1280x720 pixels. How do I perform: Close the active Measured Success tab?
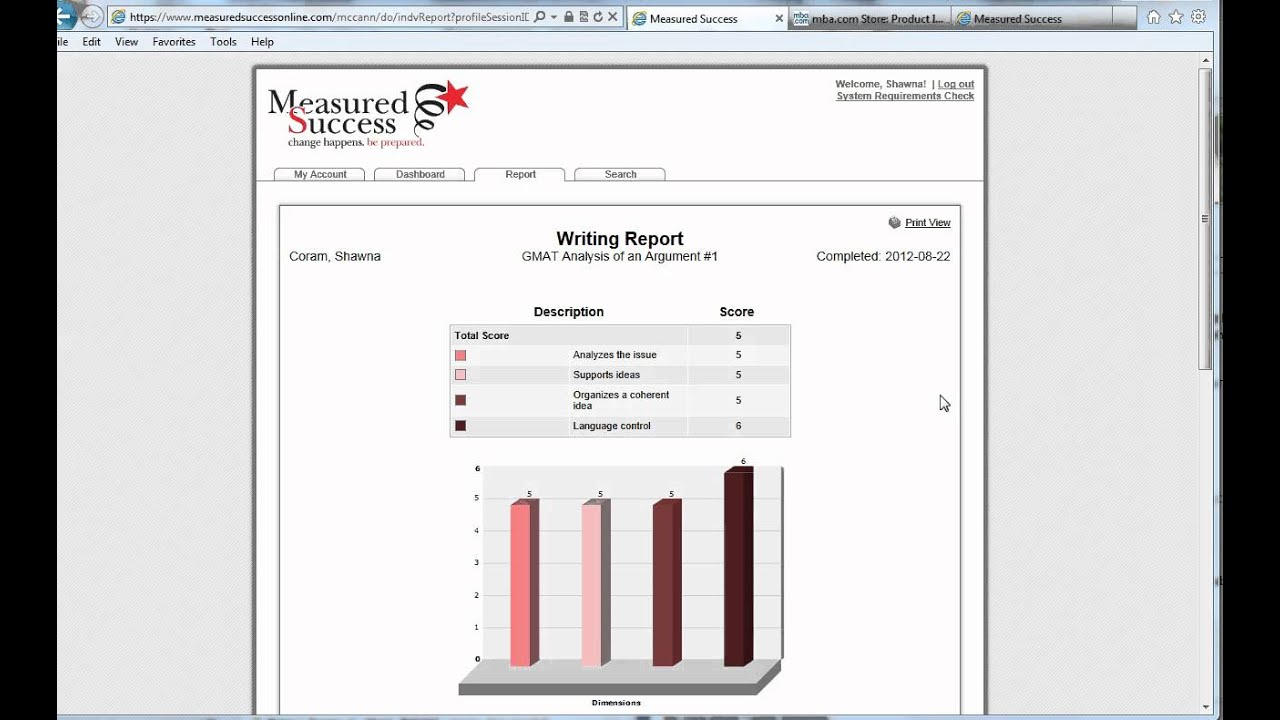779,18
